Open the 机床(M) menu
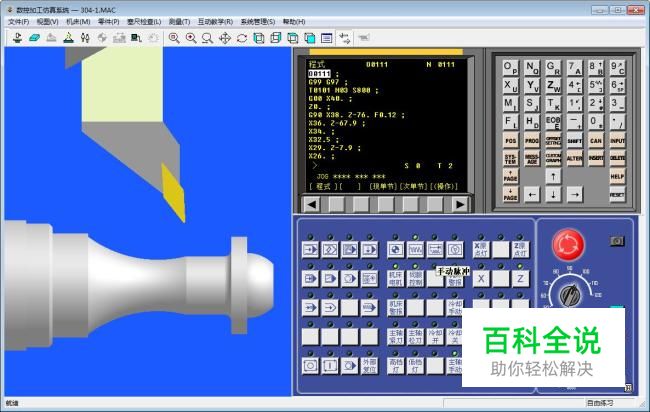The image size is (650, 412). [x=78, y=22]
